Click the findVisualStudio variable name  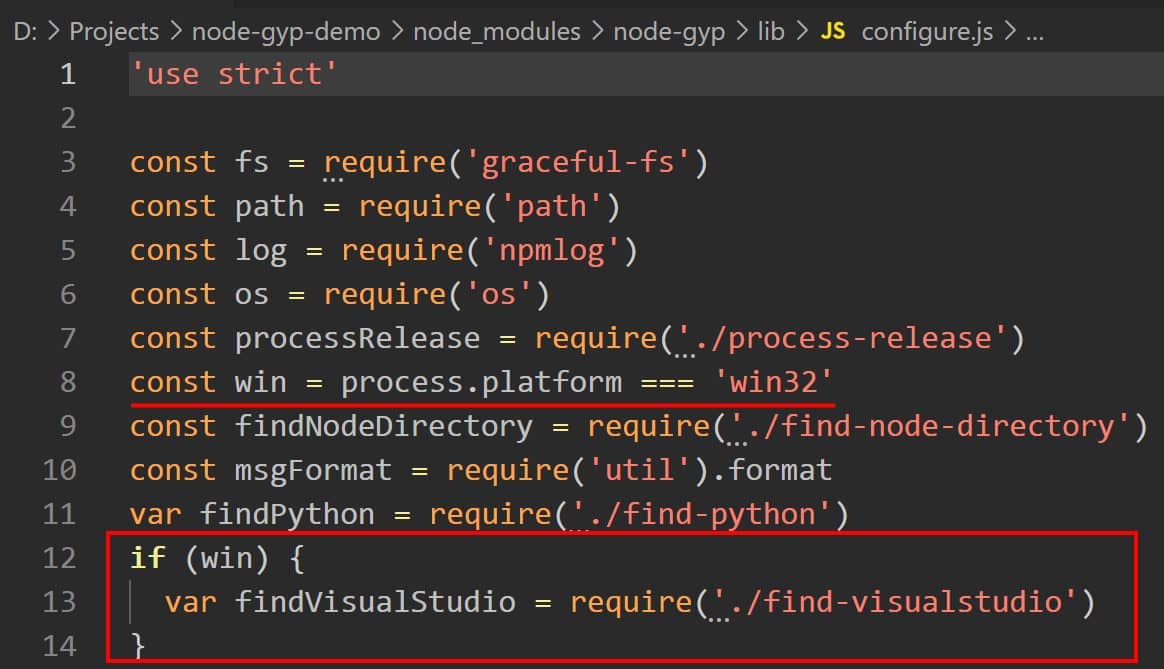375,602
